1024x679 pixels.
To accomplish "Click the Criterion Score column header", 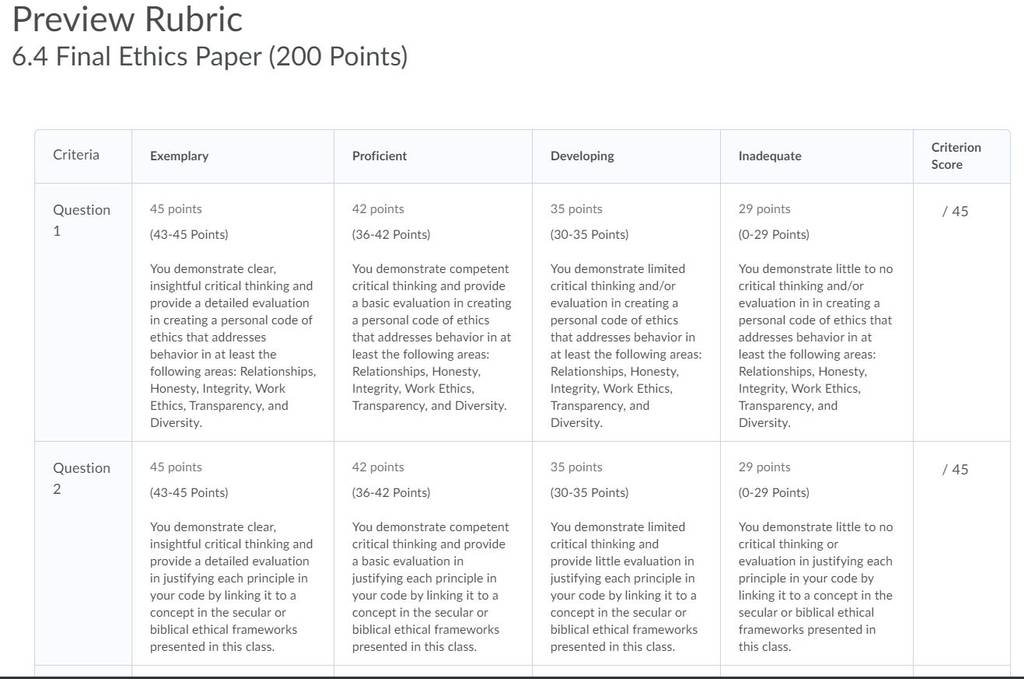I will tap(956, 156).
